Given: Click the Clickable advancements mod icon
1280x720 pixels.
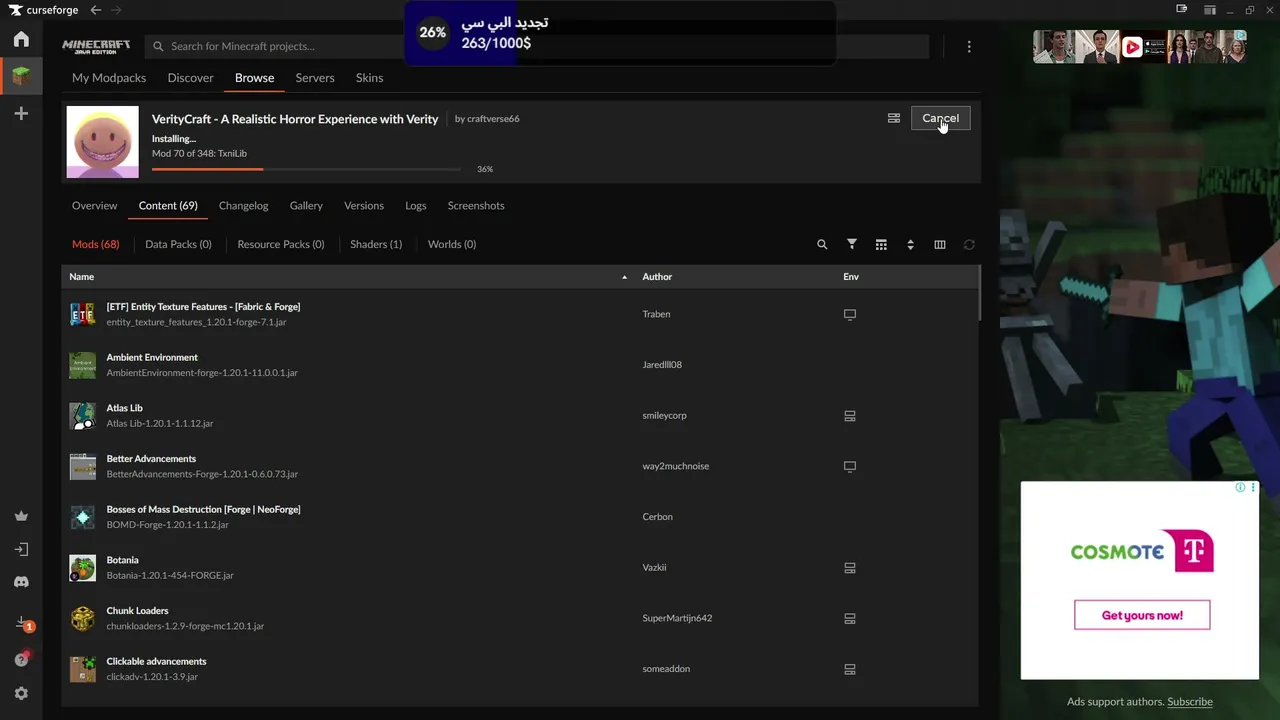Looking at the screenshot, I should point(83,669).
